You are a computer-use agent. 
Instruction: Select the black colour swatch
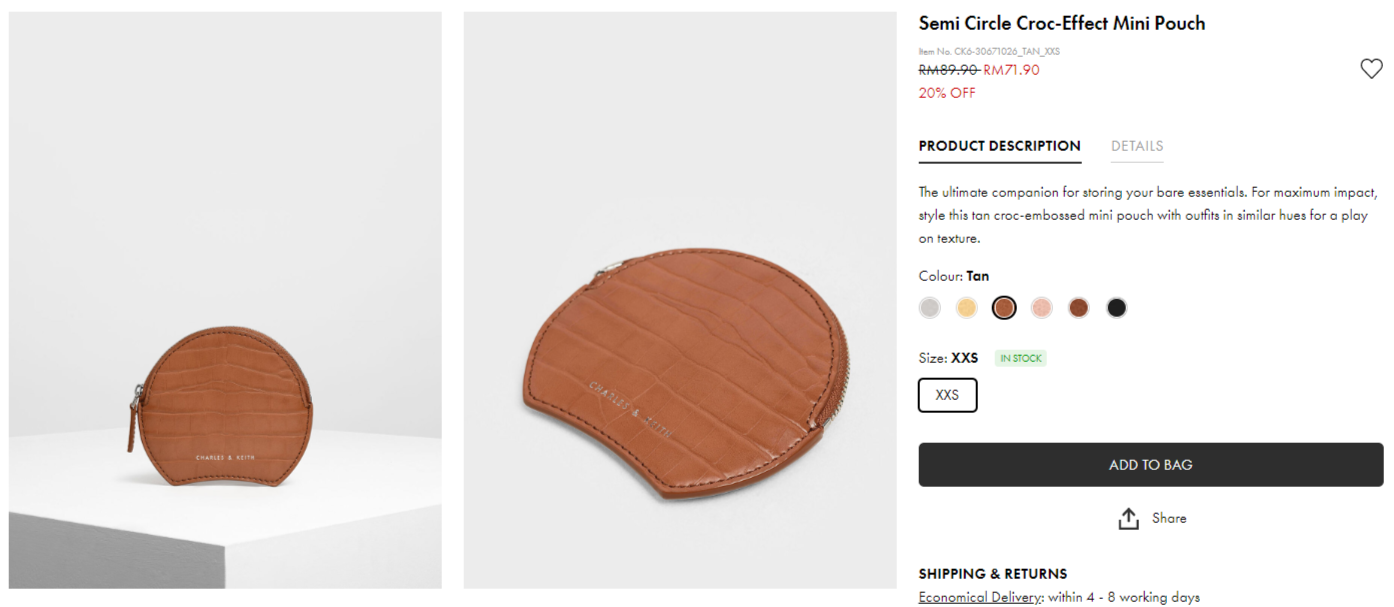click(x=1116, y=308)
